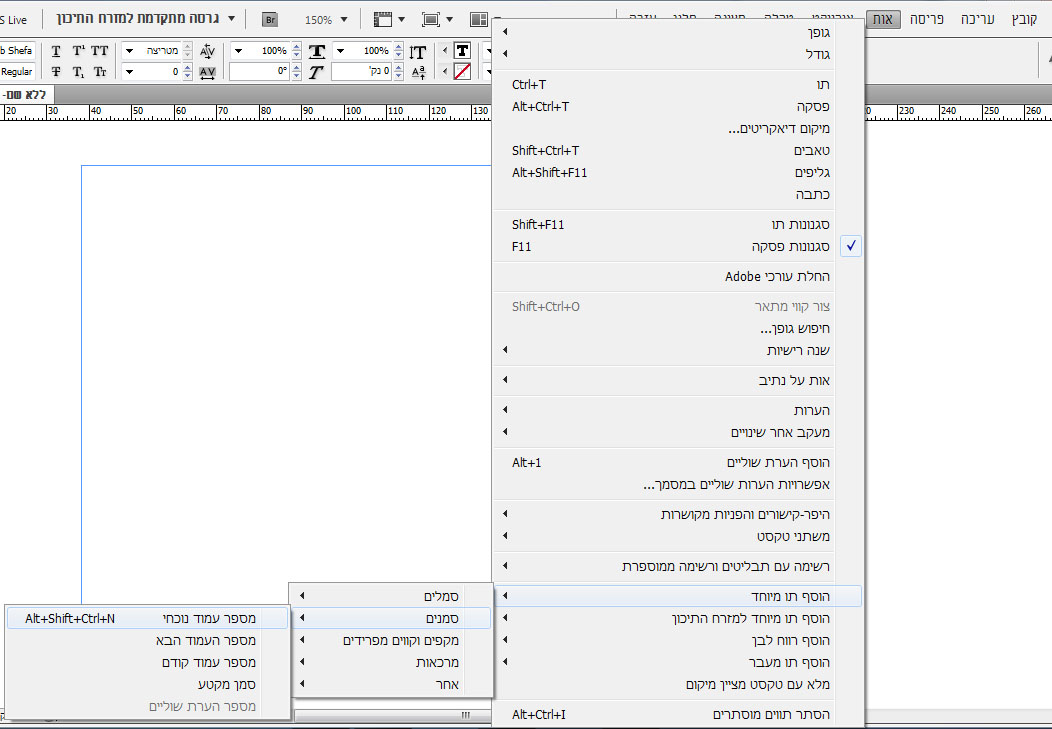Image resolution: width=1052 pixels, height=729 pixels.
Task: Click the superscript T icon
Action: pyautogui.click(x=78, y=51)
